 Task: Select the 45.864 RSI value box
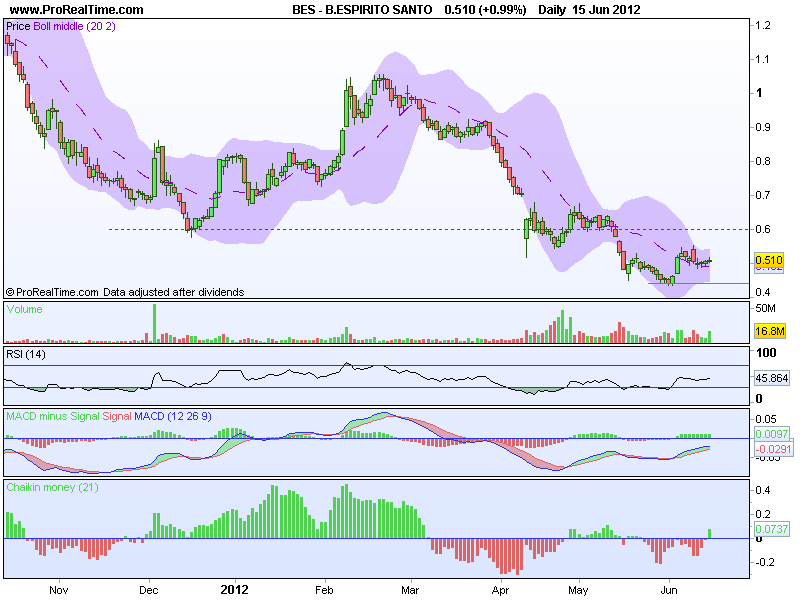pyautogui.click(x=771, y=378)
